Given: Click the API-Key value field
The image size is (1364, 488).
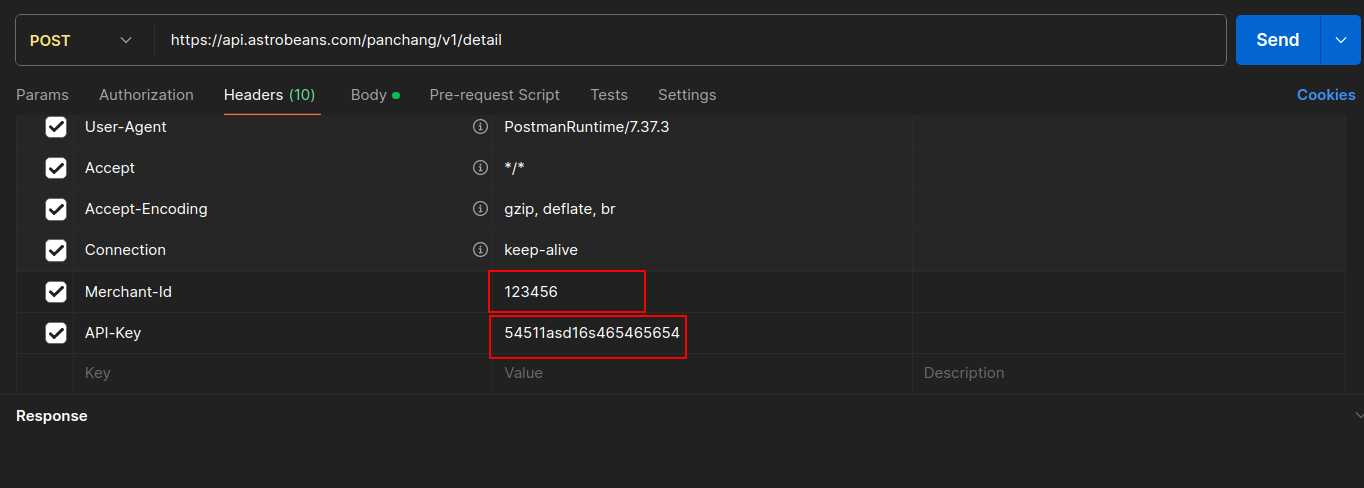Looking at the screenshot, I should [x=591, y=333].
